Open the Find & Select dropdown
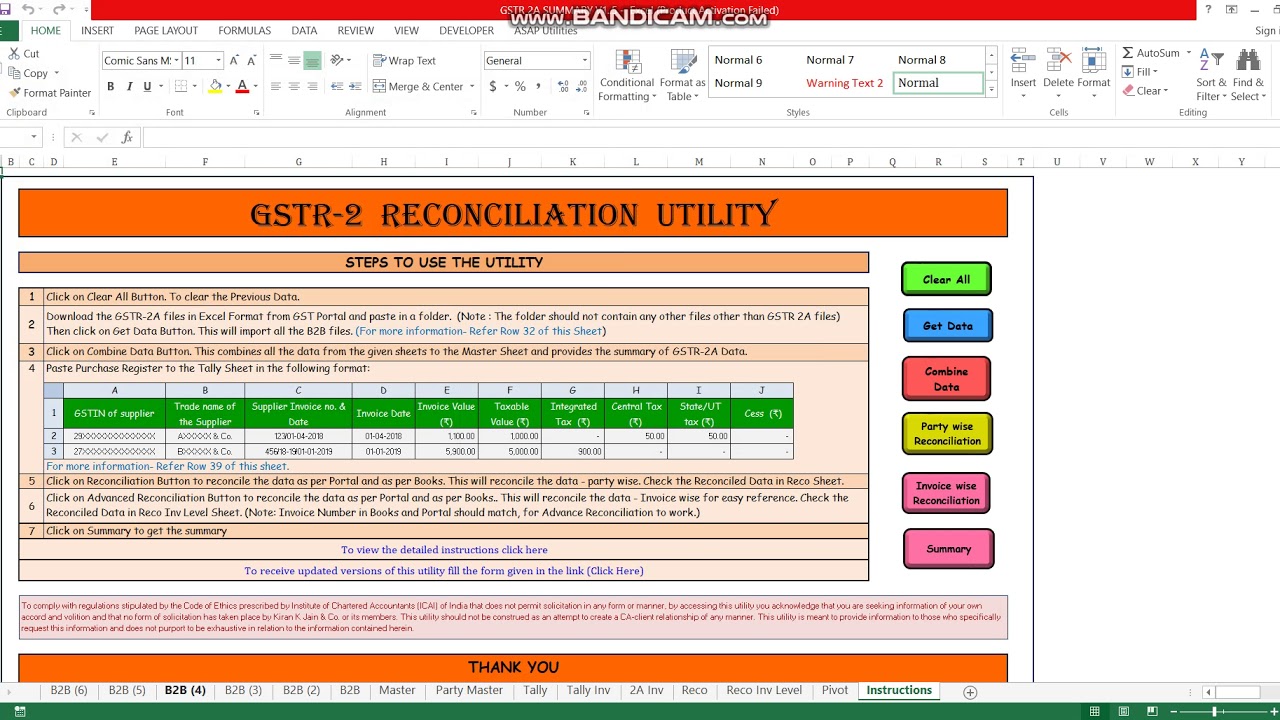Screen dimensions: 1280x720 point(1248,76)
